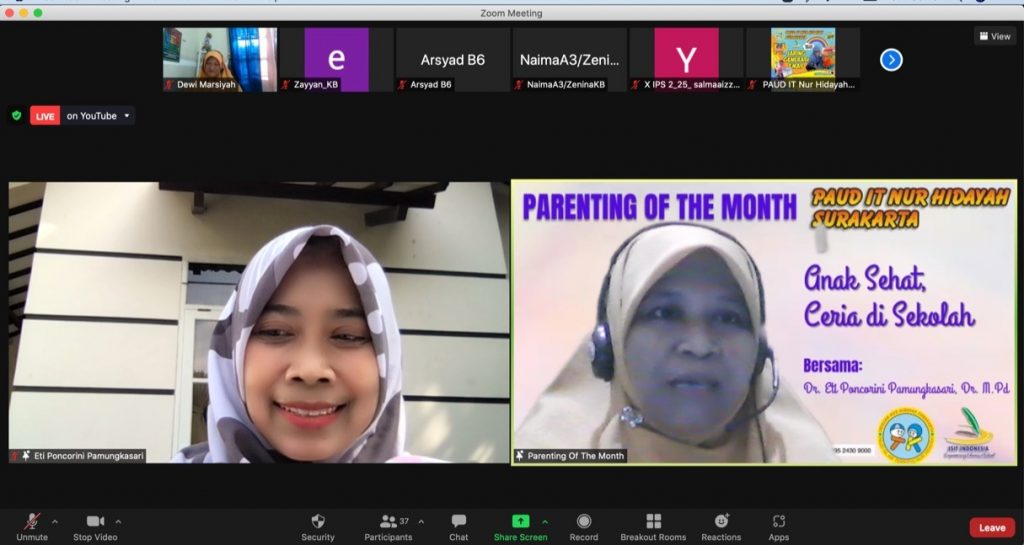Select Arsyad B6 participant tile
The height and width of the screenshot is (545, 1024).
pyautogui.click(x=453, y=59)
